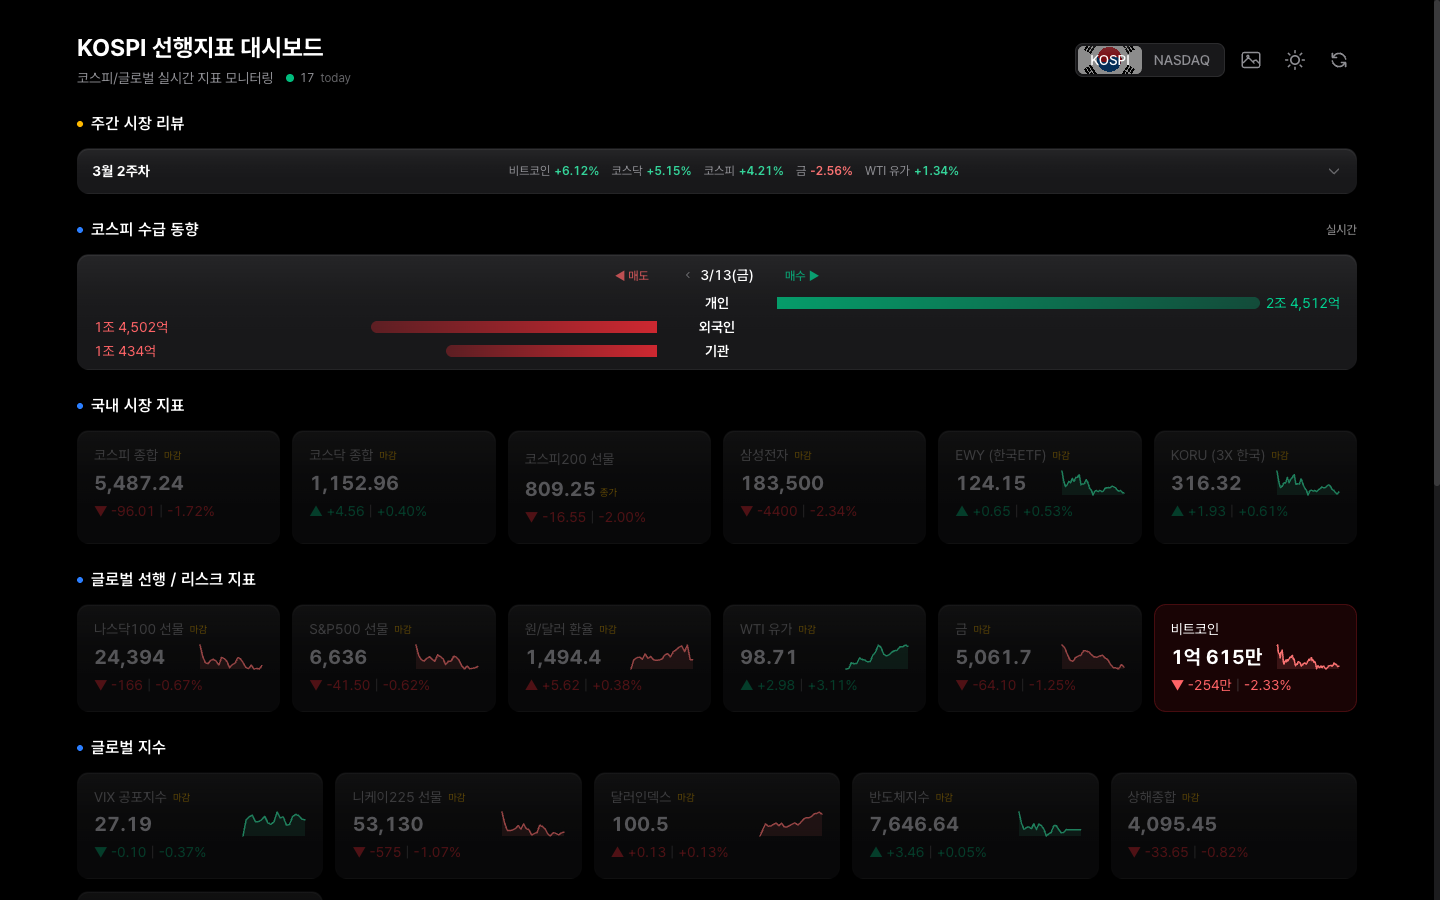Screen dimensions: 1440x900
Task: Click the green 개인 buying bar
Action: pyautogui.click(x=1017, y=302)
